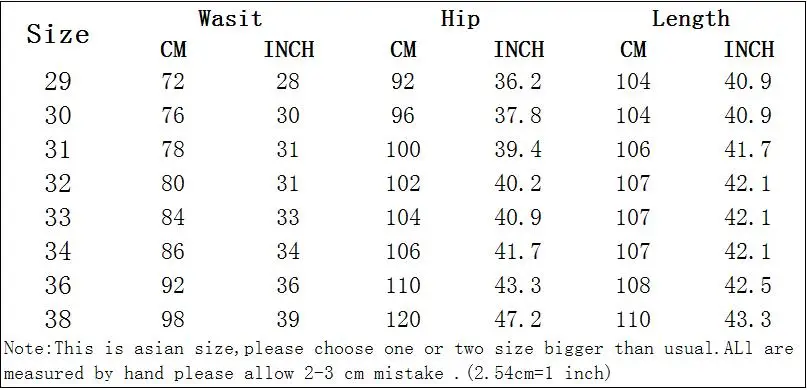Click the Size column header
807x390 pixels.
tap(58, 34)
